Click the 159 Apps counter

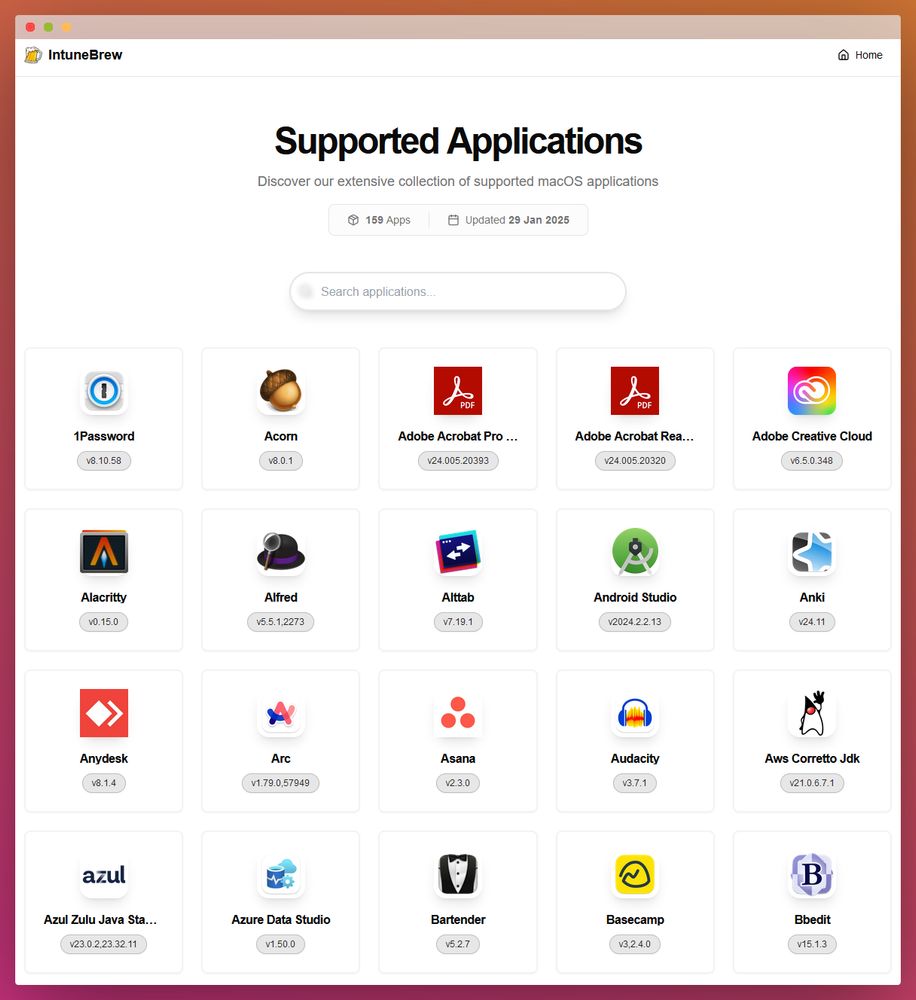click(x=379, y=220)
